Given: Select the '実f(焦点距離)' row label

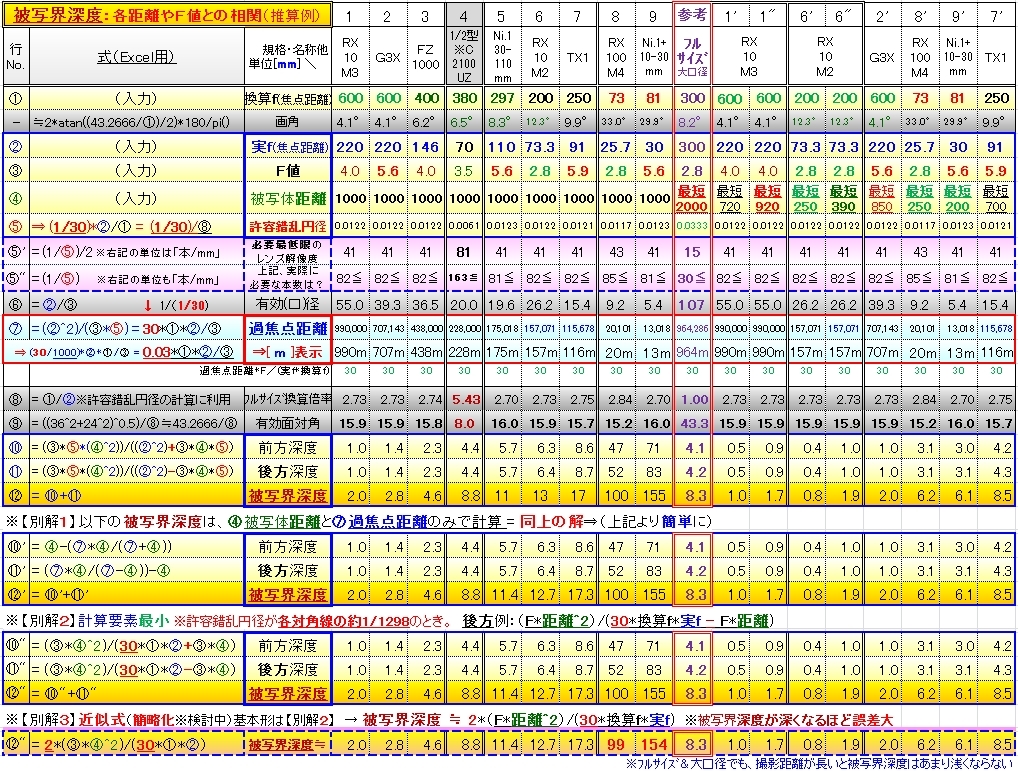Looking at the screenshot, I should click(x=288, y=147).
